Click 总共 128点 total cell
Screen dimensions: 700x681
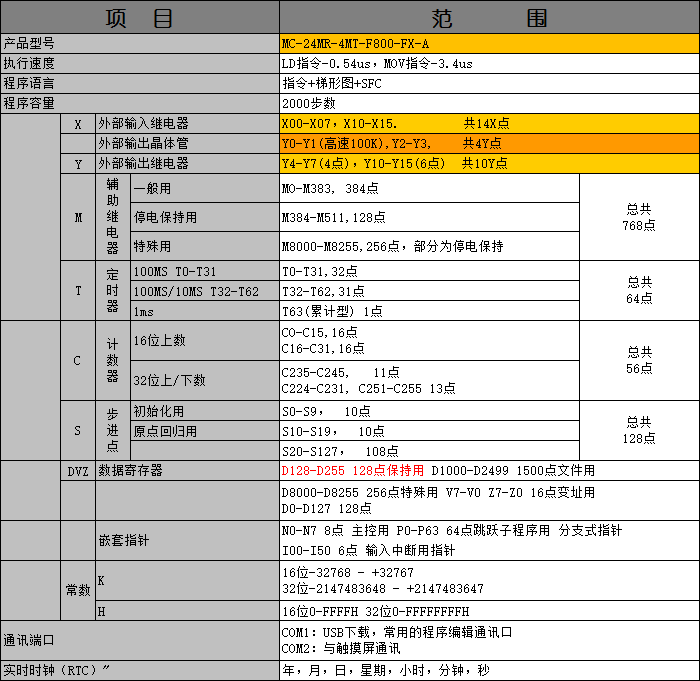pos(639,430)
